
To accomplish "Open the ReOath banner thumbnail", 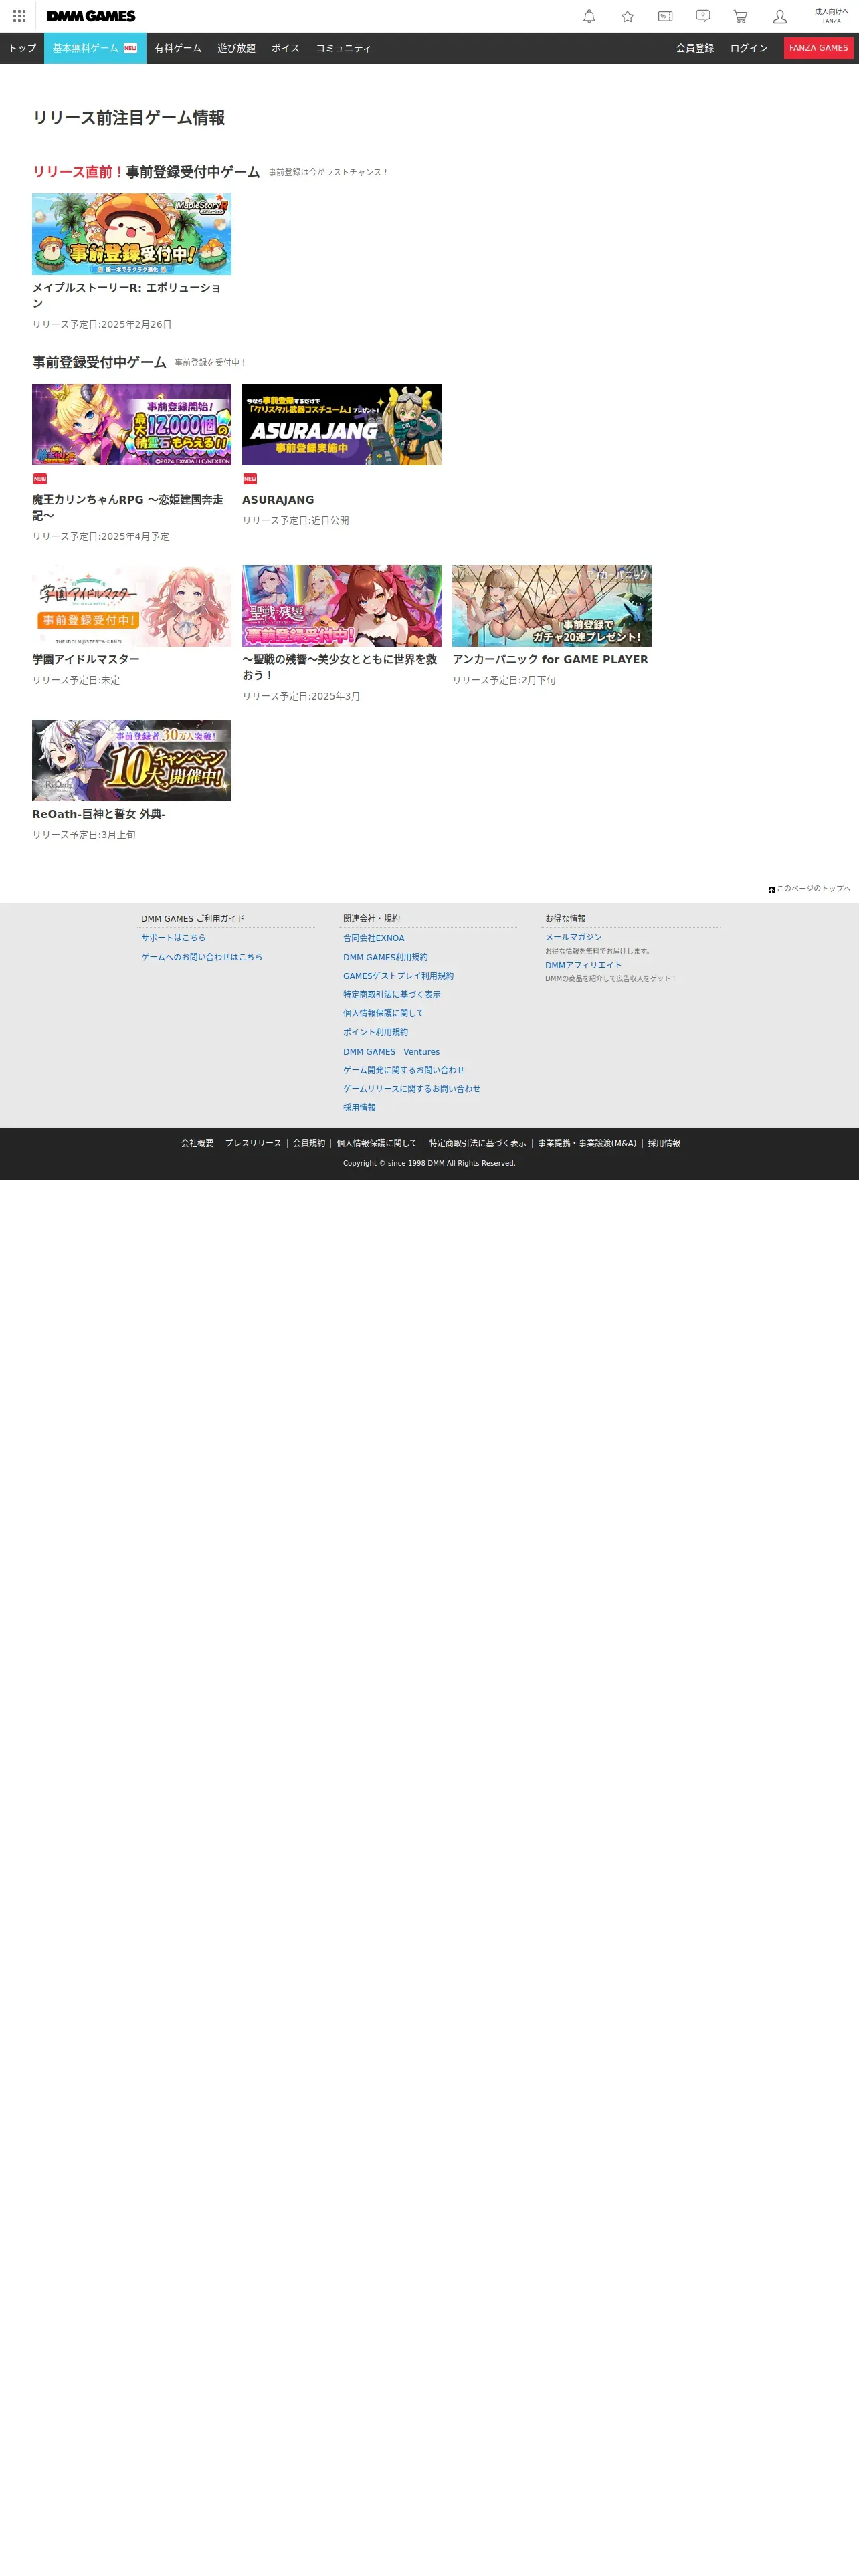I will coord(131,760).
